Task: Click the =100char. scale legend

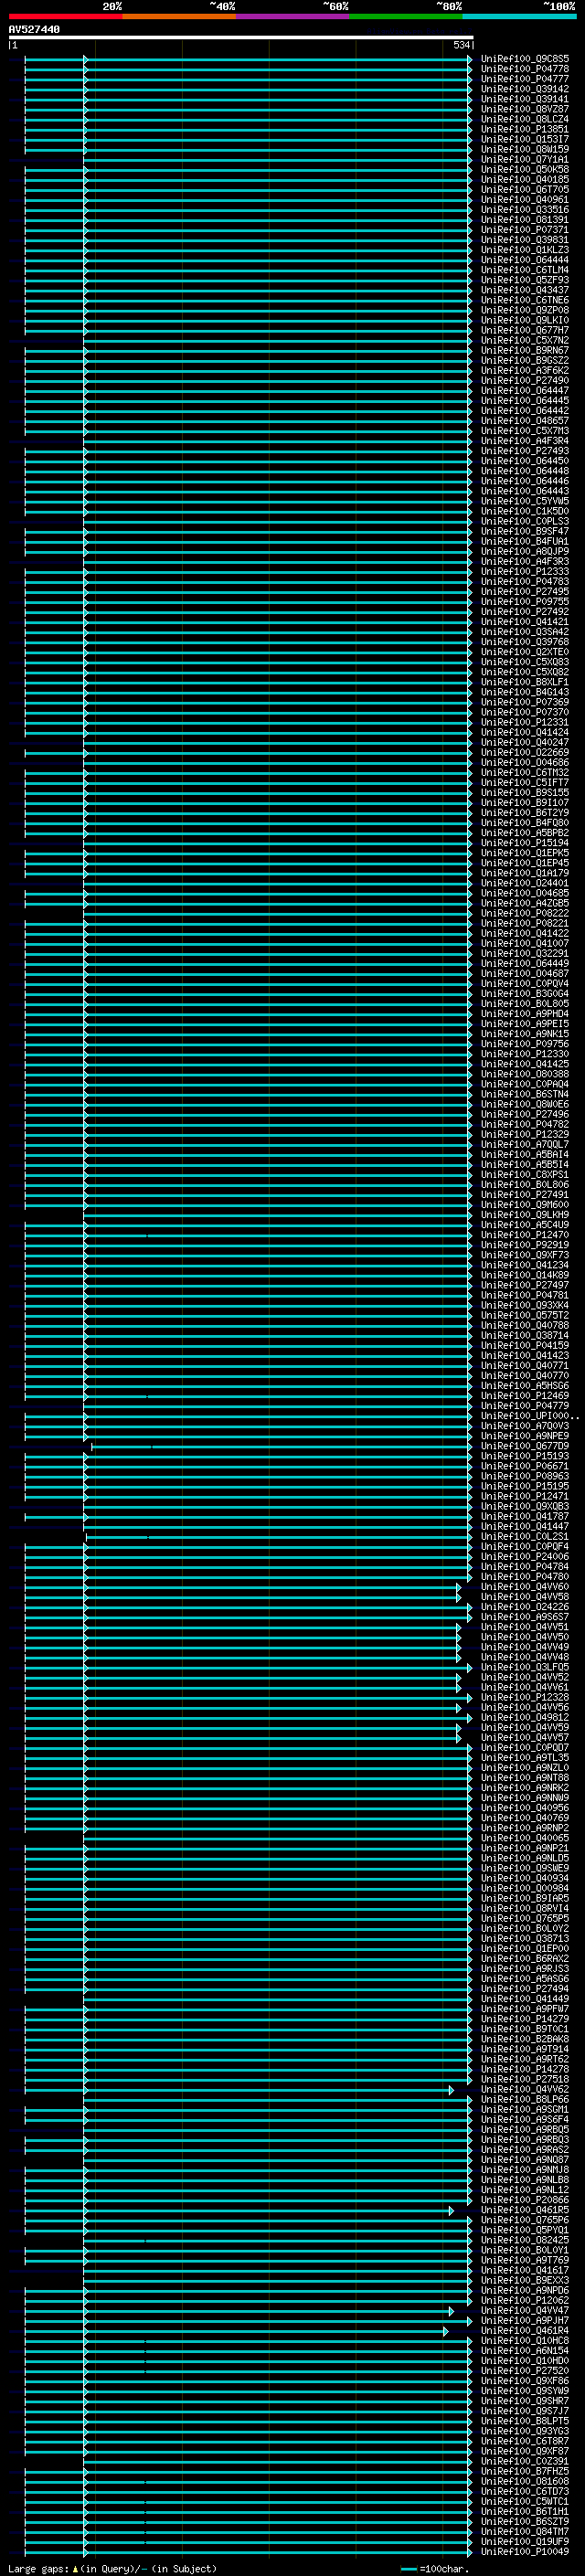Action: (x=434, y=2568)
